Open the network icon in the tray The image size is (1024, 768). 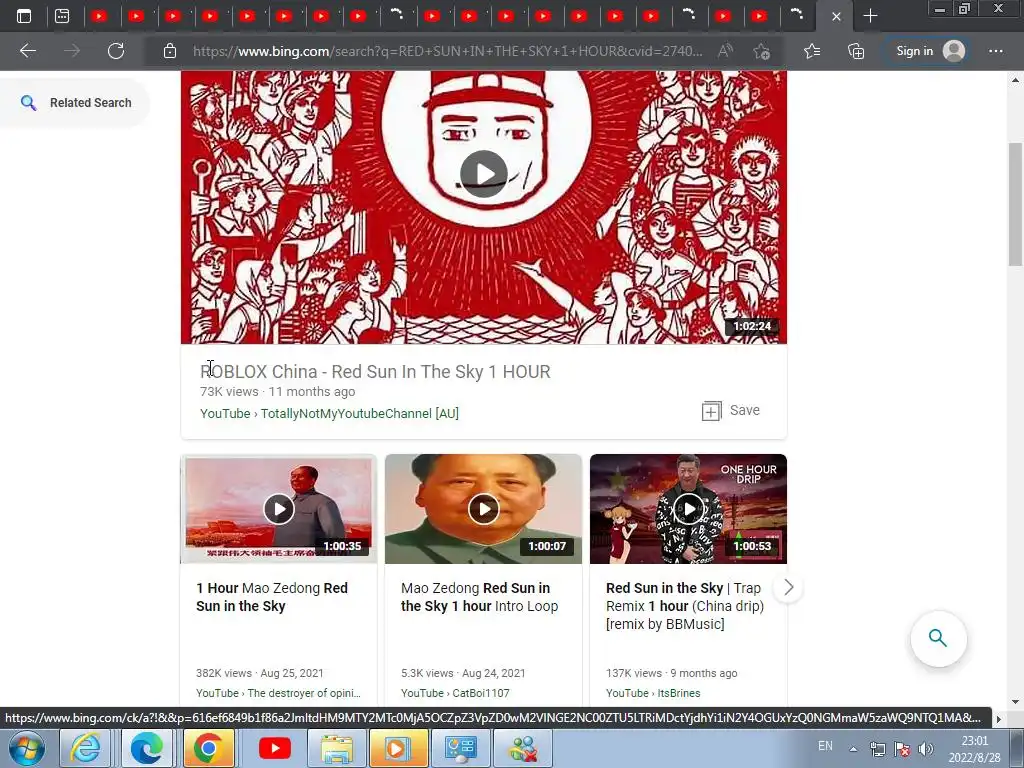pos(878,749)
